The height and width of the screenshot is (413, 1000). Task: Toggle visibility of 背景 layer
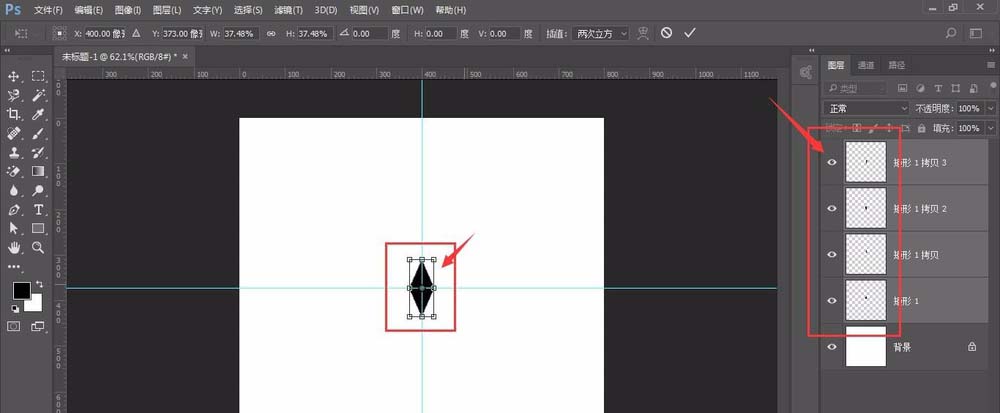point(831,347)
